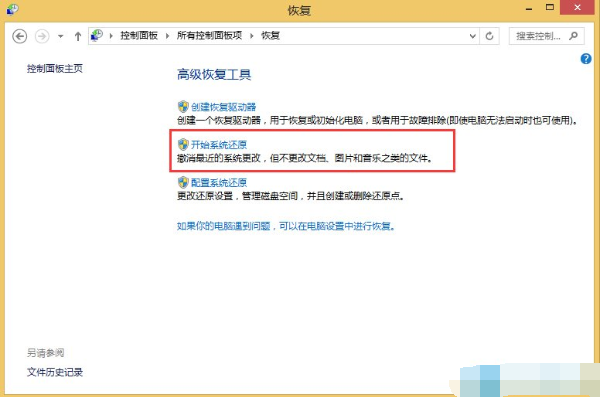Click the shield icon beside 创建恢复驱动器
Viewport: 601px width, 397px height.
pos(183,107)
